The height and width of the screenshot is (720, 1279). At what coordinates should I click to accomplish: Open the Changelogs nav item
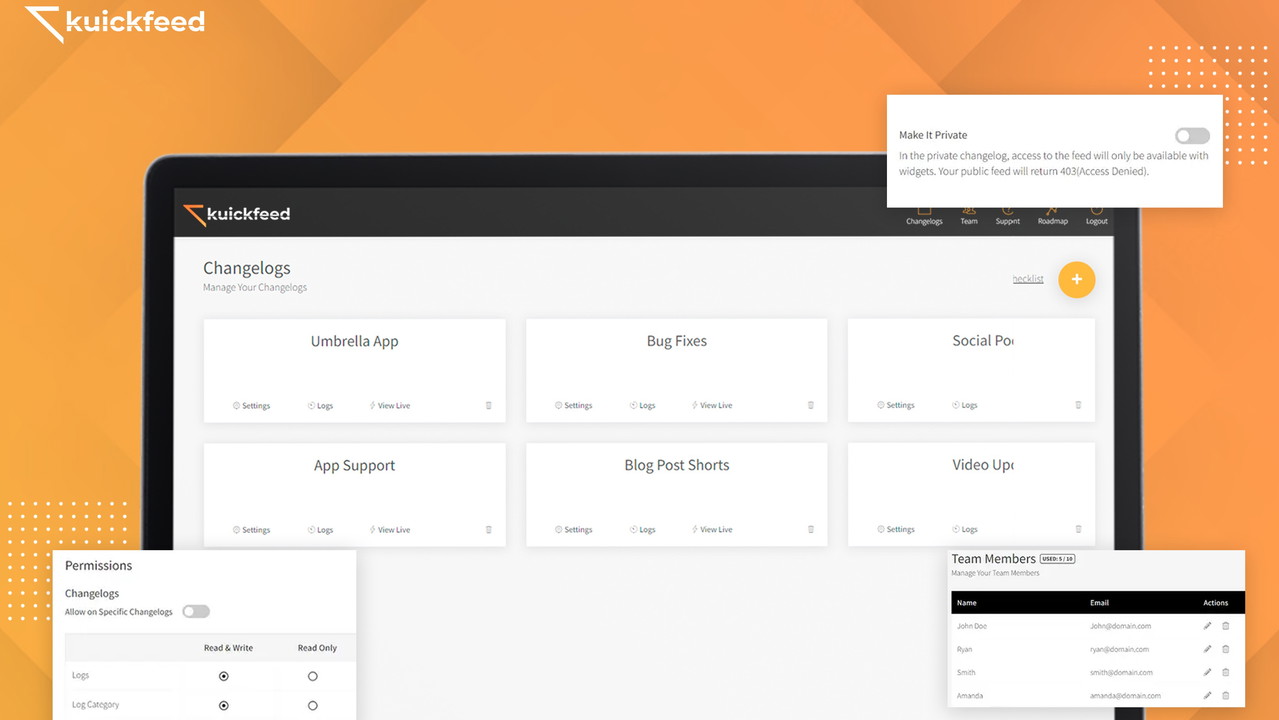tap(924, 216)
